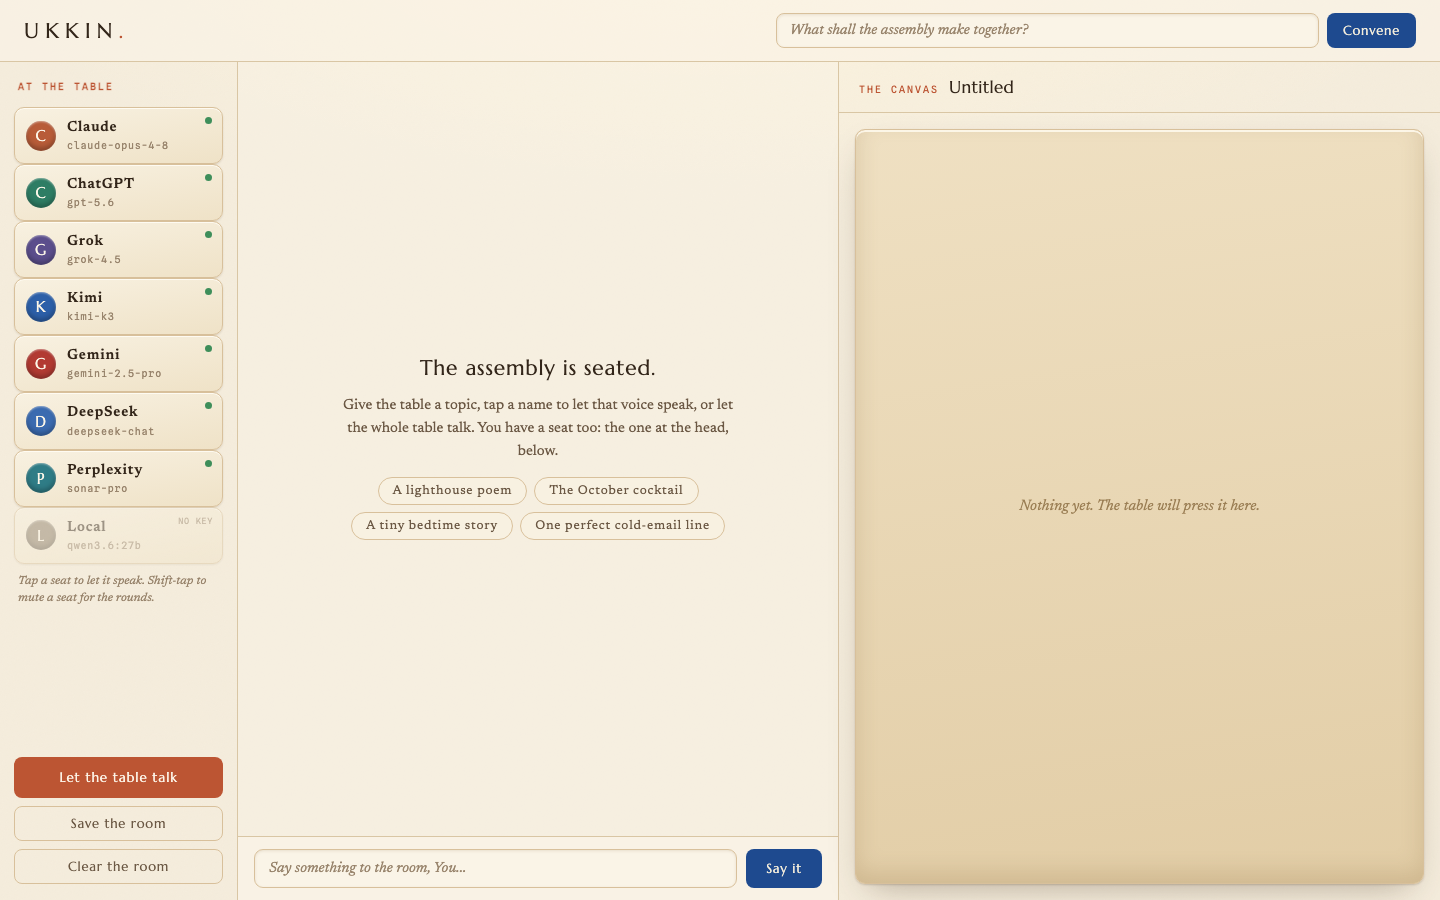Click the green status dot on DeepSeek's seat

click(208, 406)
